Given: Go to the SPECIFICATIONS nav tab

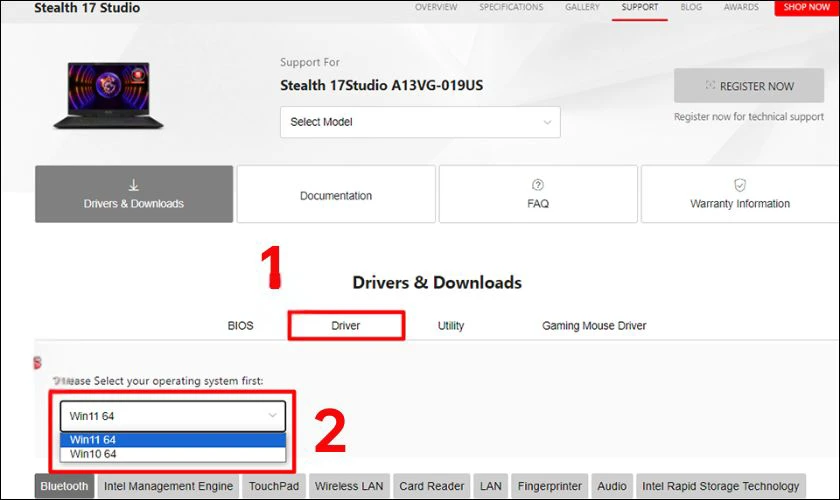Looking at the screenshot, I should 511,8.
